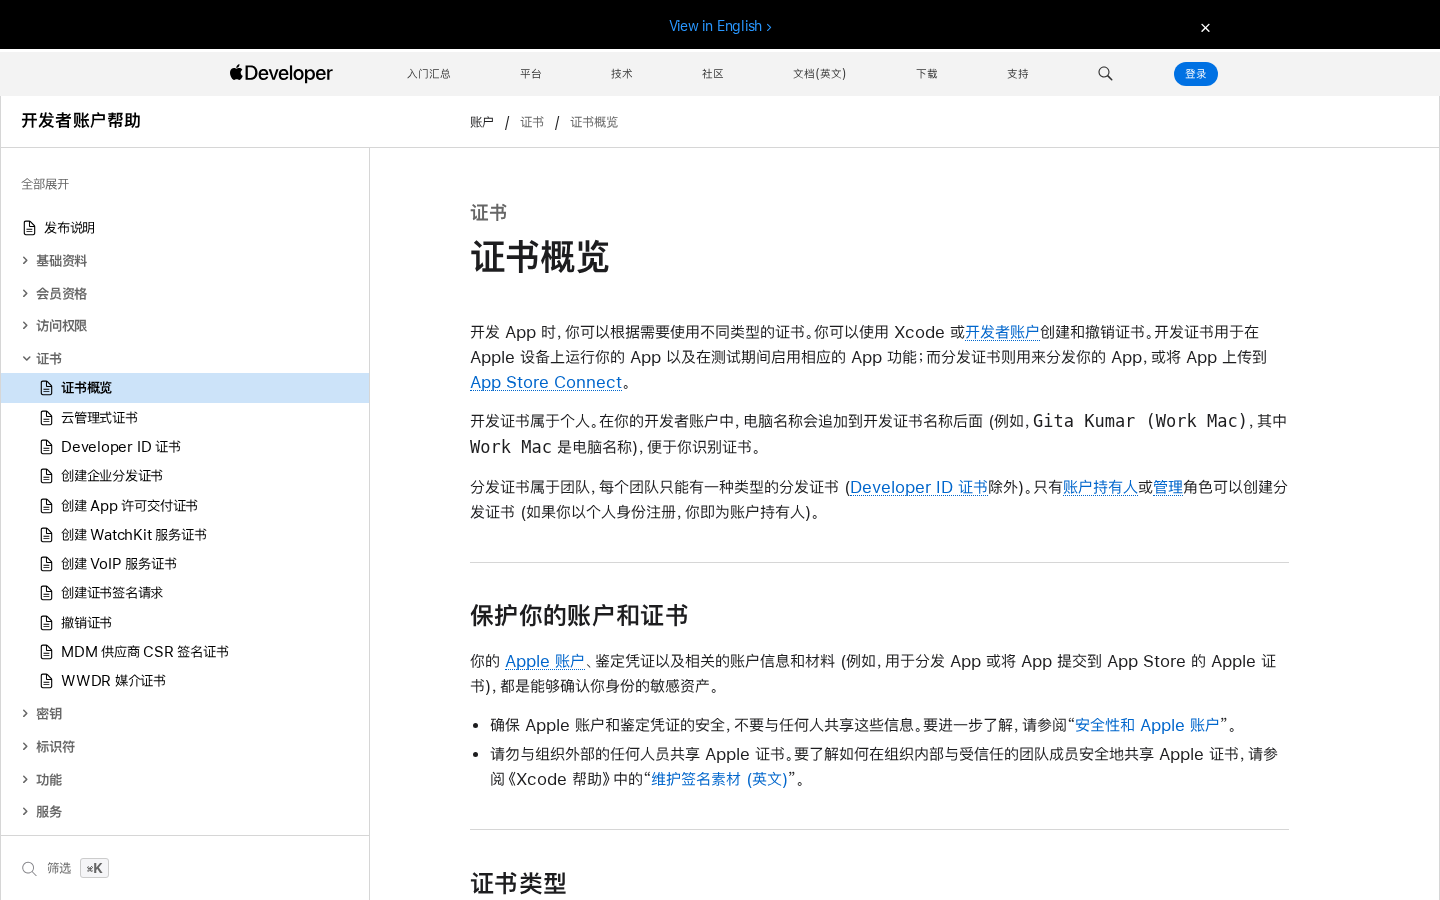Open the 下载 navigation menu item
Image resolution: width=1440 pixels, height=900 pixels.
click(x=927, y=74)
